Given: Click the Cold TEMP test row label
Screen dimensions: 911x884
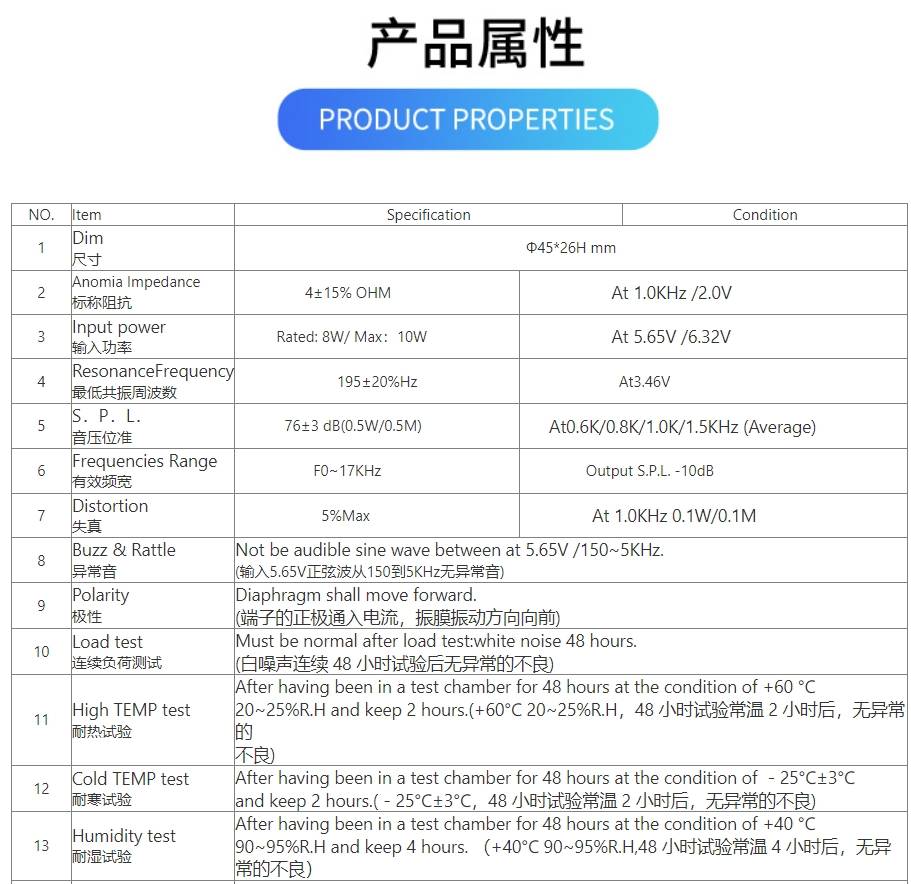Looking at the screenshot, I should click(x=130, y=779).
